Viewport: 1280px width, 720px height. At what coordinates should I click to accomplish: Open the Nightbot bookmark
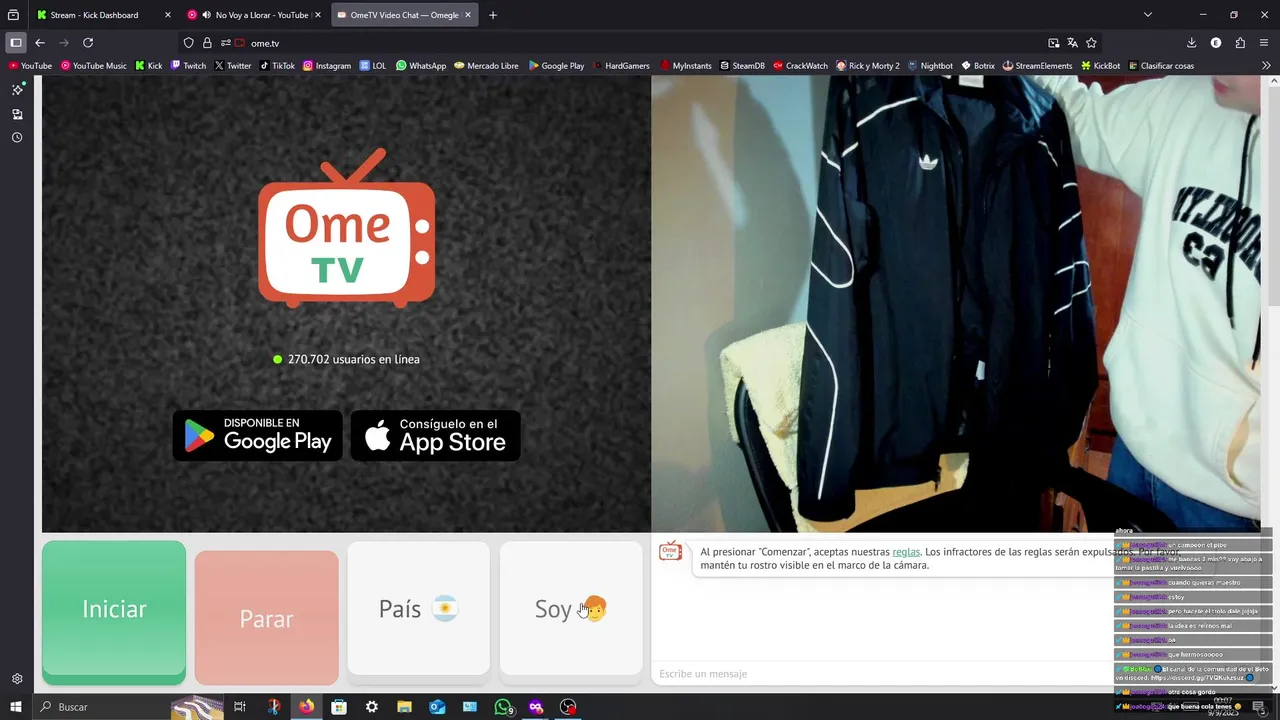coord(930,66)
